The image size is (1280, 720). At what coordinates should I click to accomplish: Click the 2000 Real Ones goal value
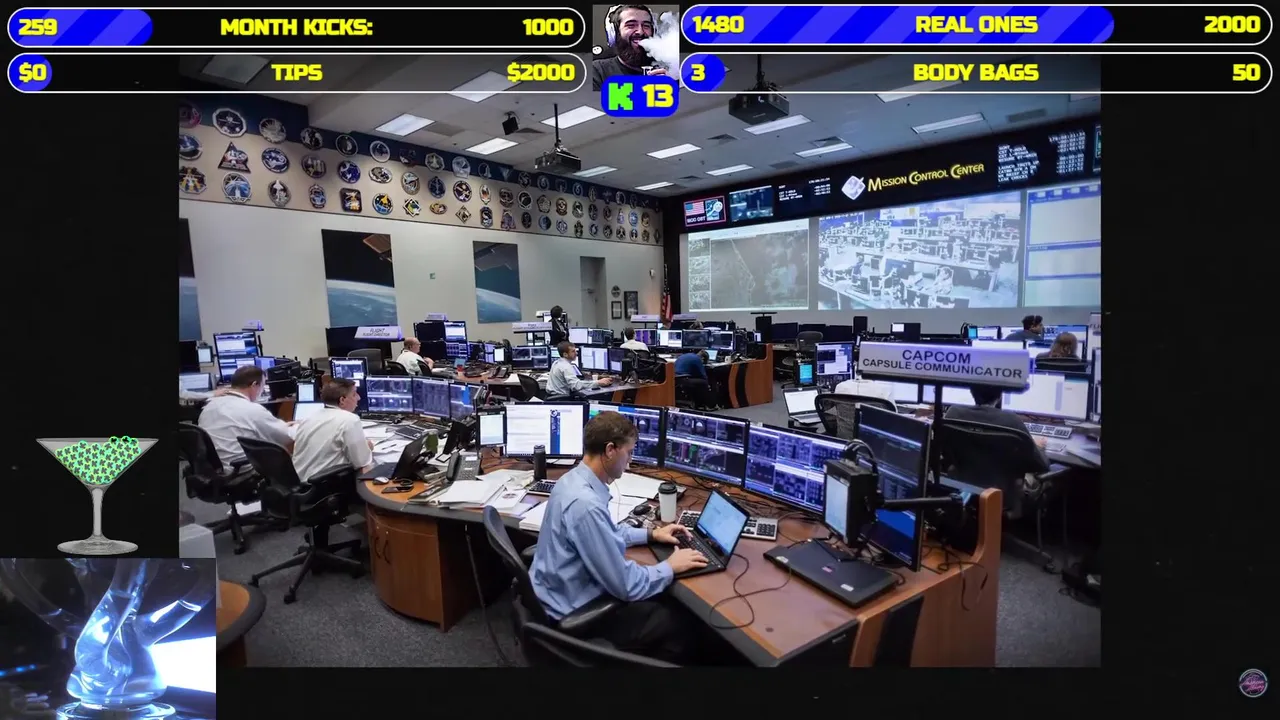1232,25
